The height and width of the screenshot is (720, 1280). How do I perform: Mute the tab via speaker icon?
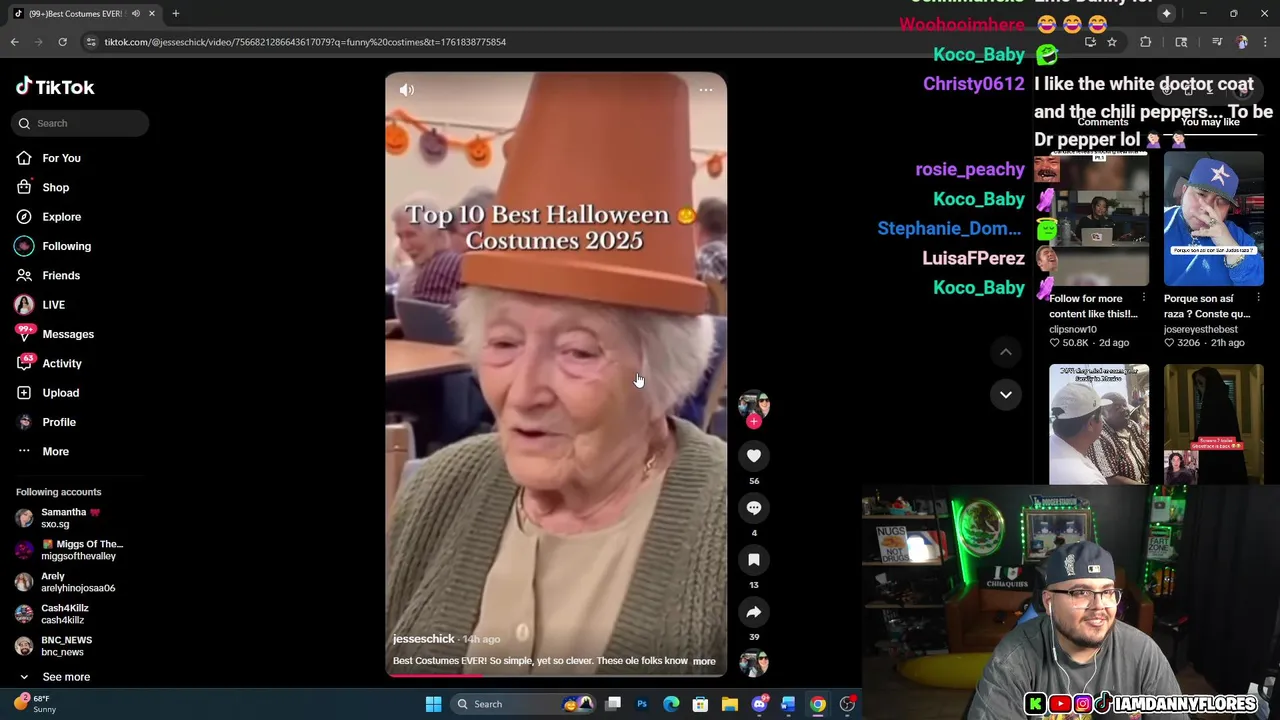(x=136, y=14)
